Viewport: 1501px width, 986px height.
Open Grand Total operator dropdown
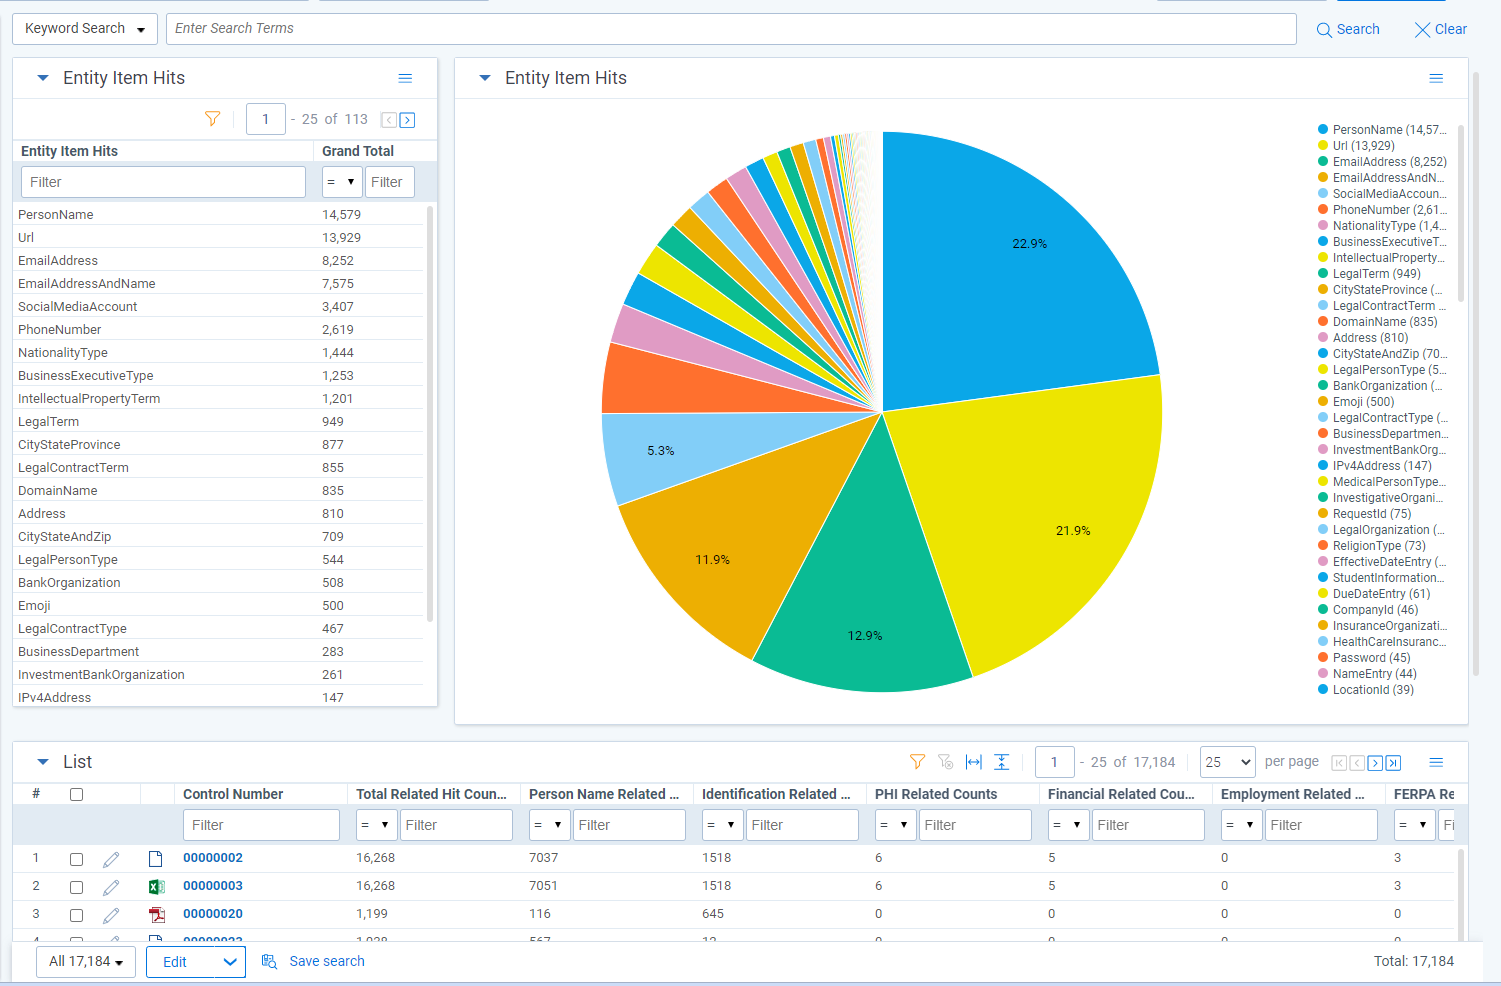pos(341,182)
